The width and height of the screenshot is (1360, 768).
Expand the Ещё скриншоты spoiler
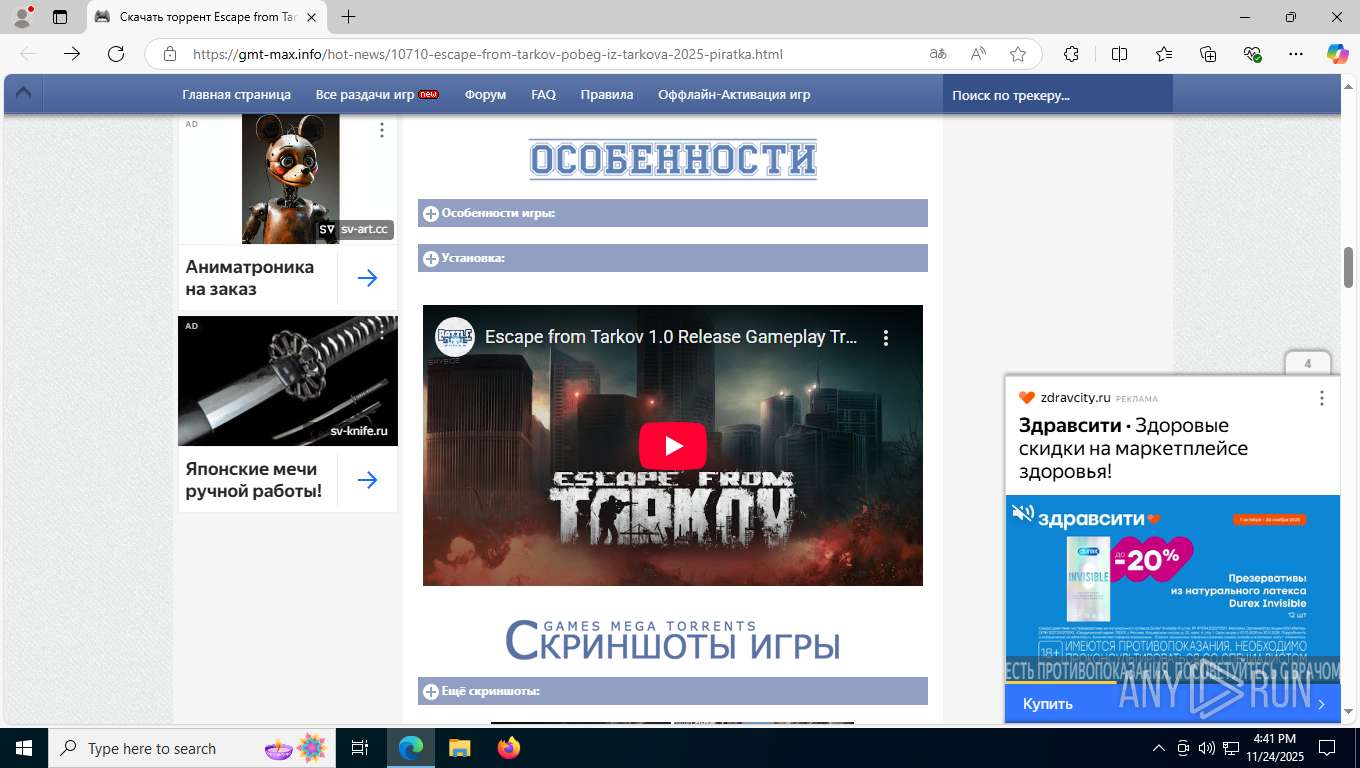click(x=673, y=691)
